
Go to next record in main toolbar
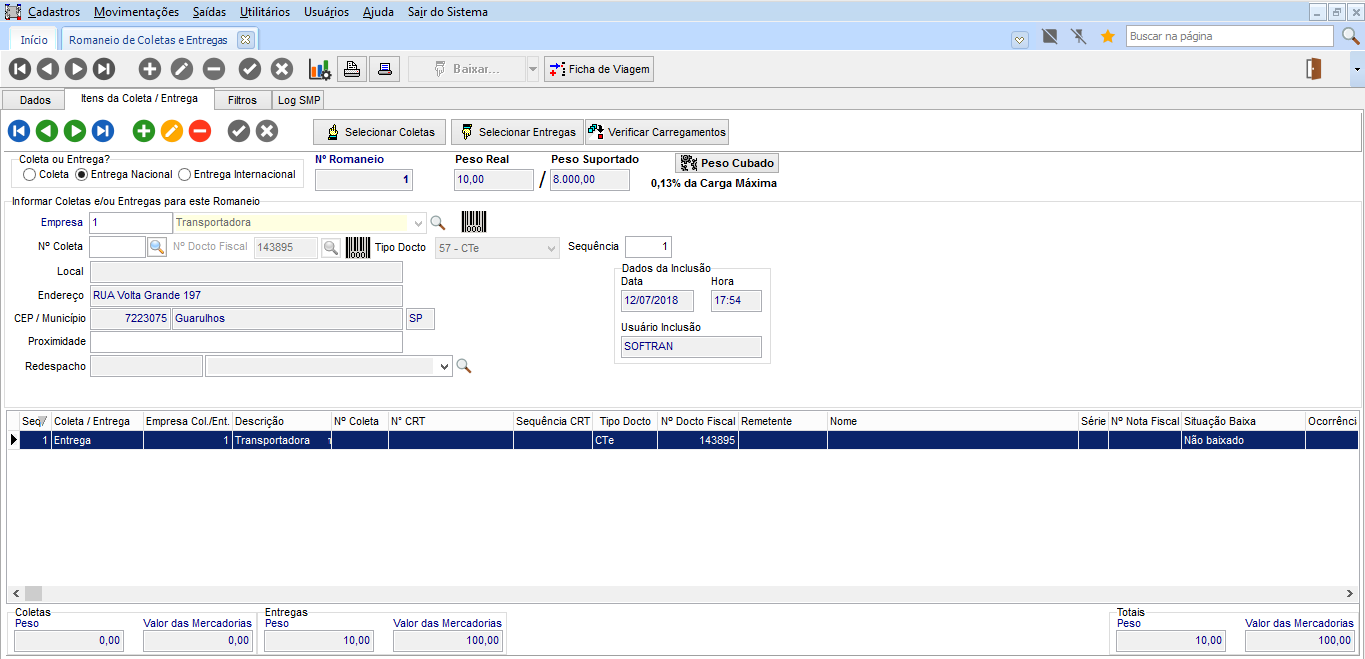point(76,69)
